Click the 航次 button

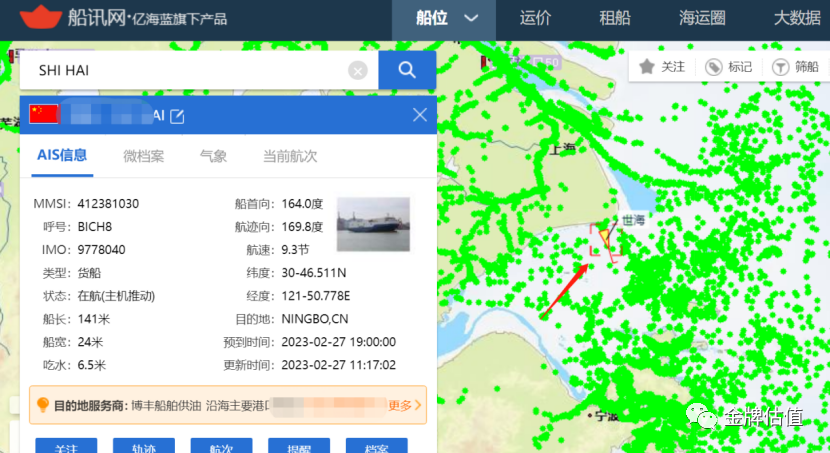[221, 446]
